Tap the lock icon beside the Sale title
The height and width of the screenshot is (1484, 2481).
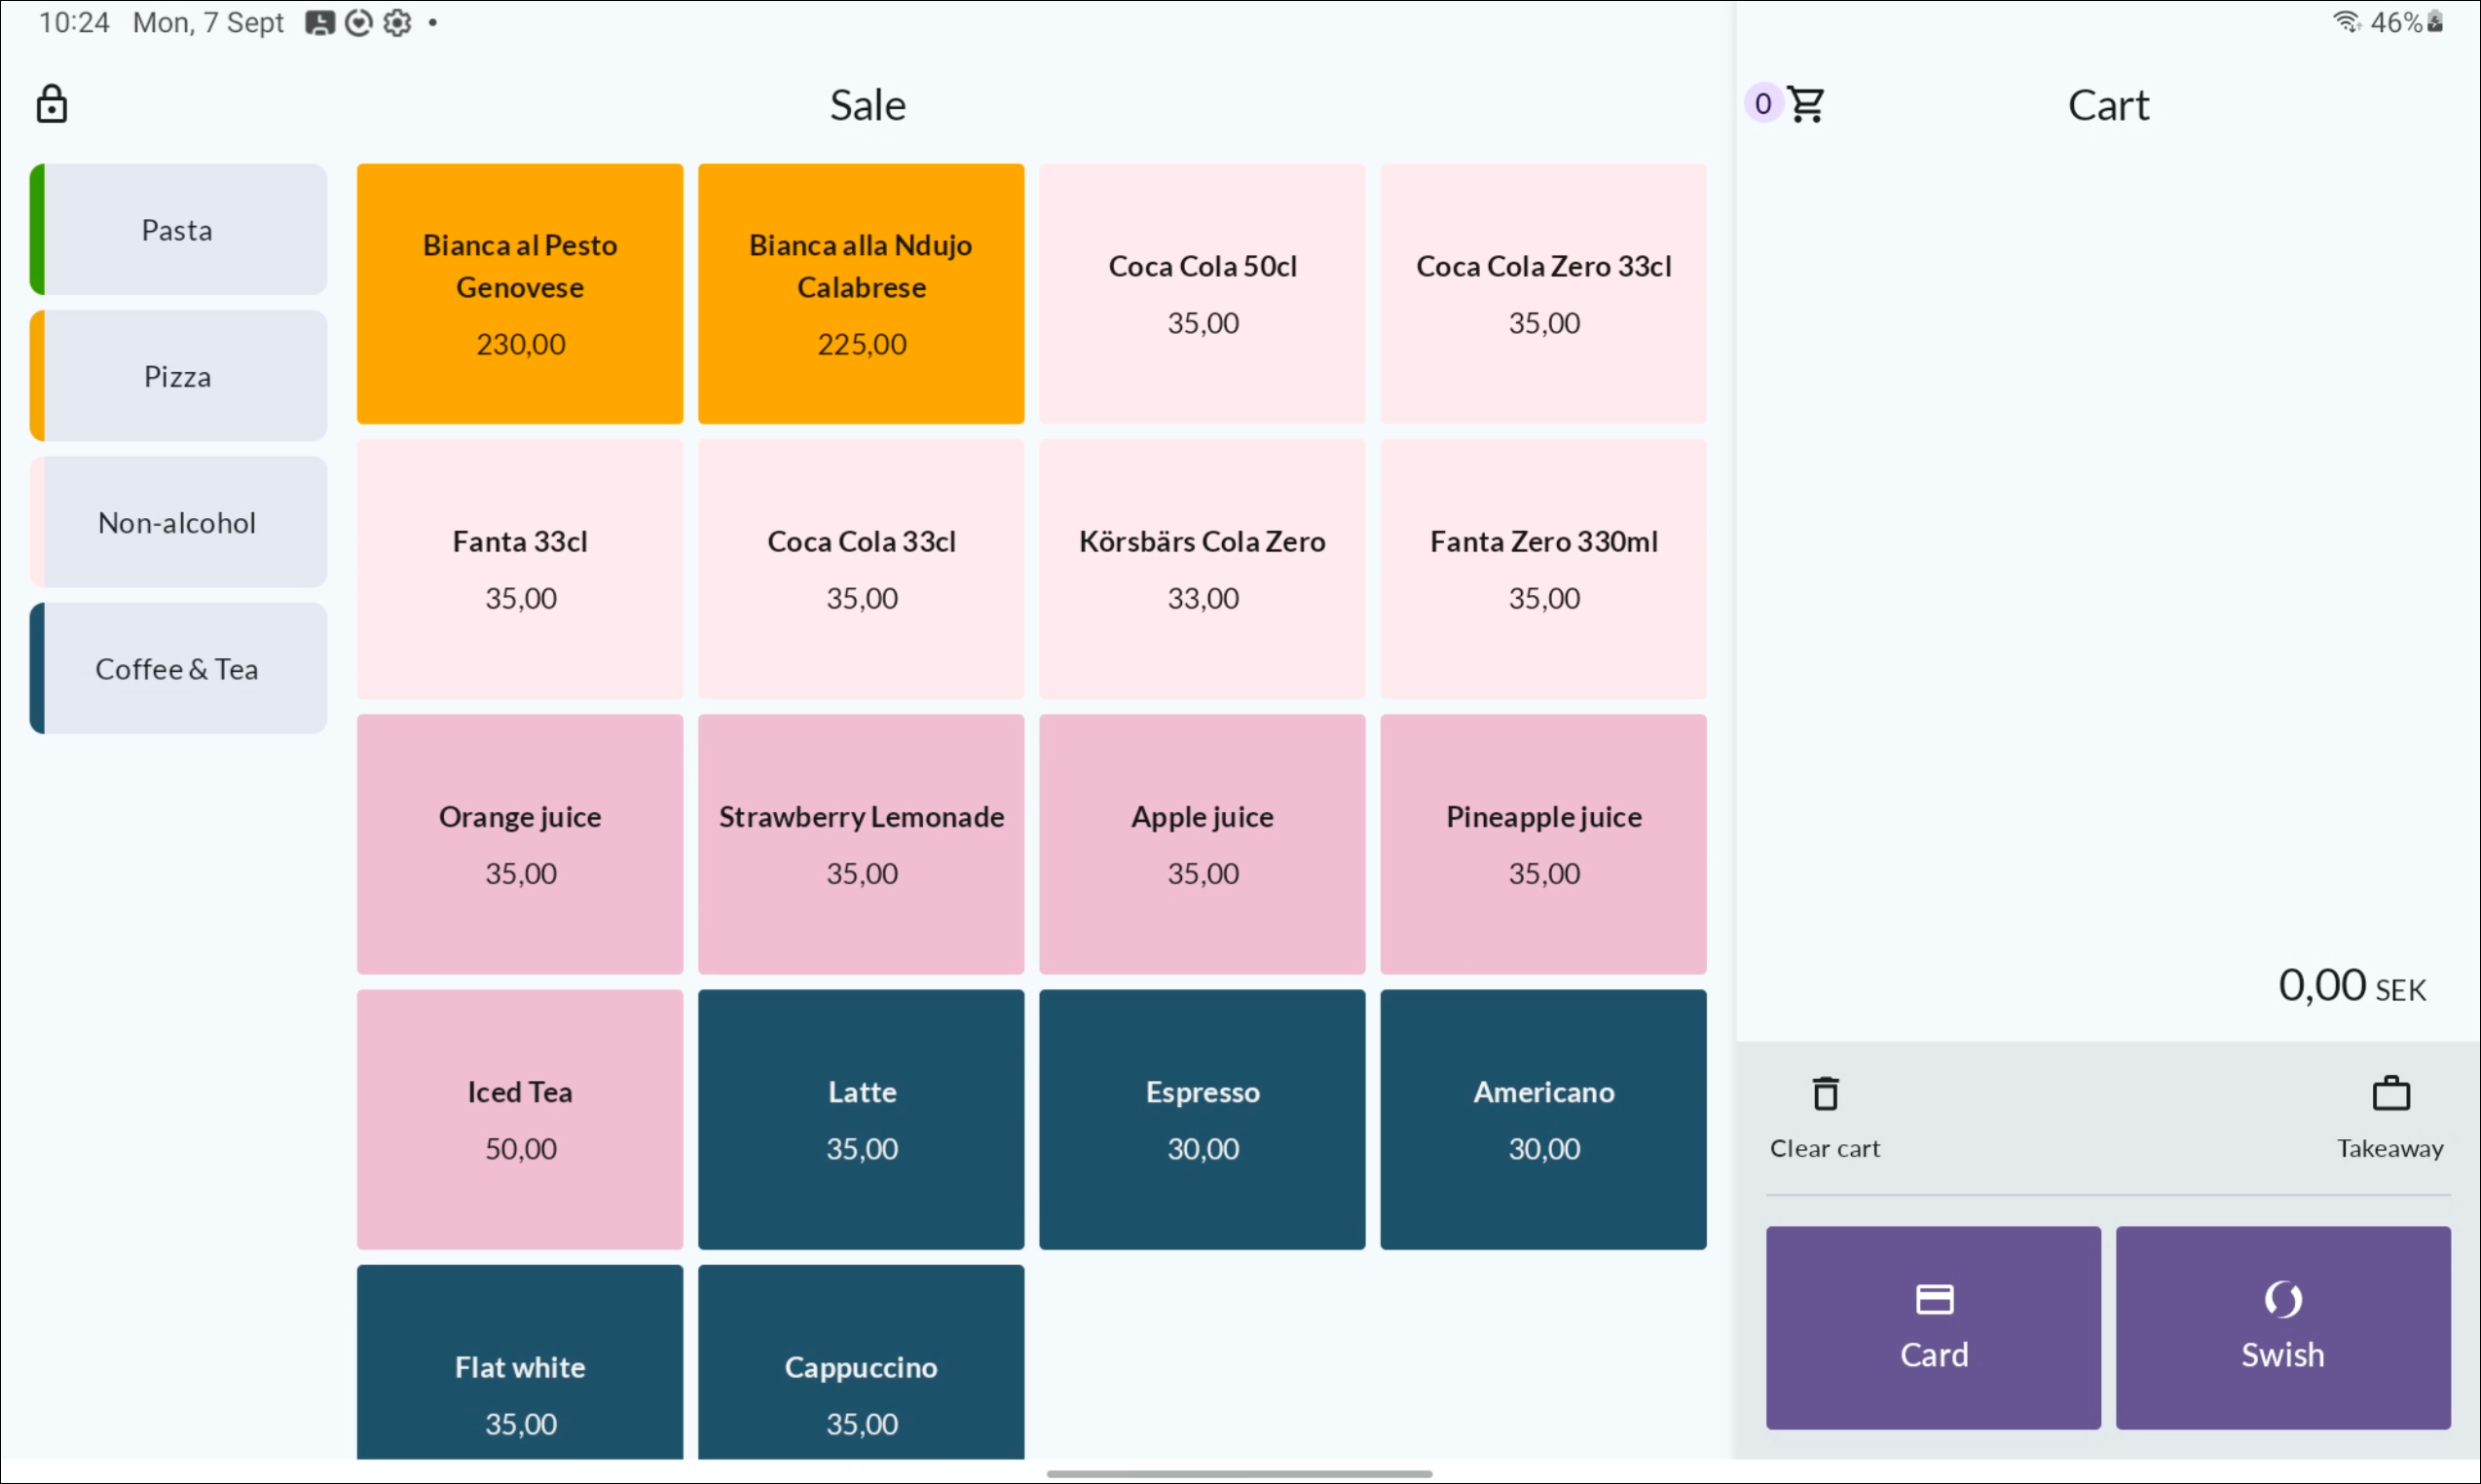point(51,104)
